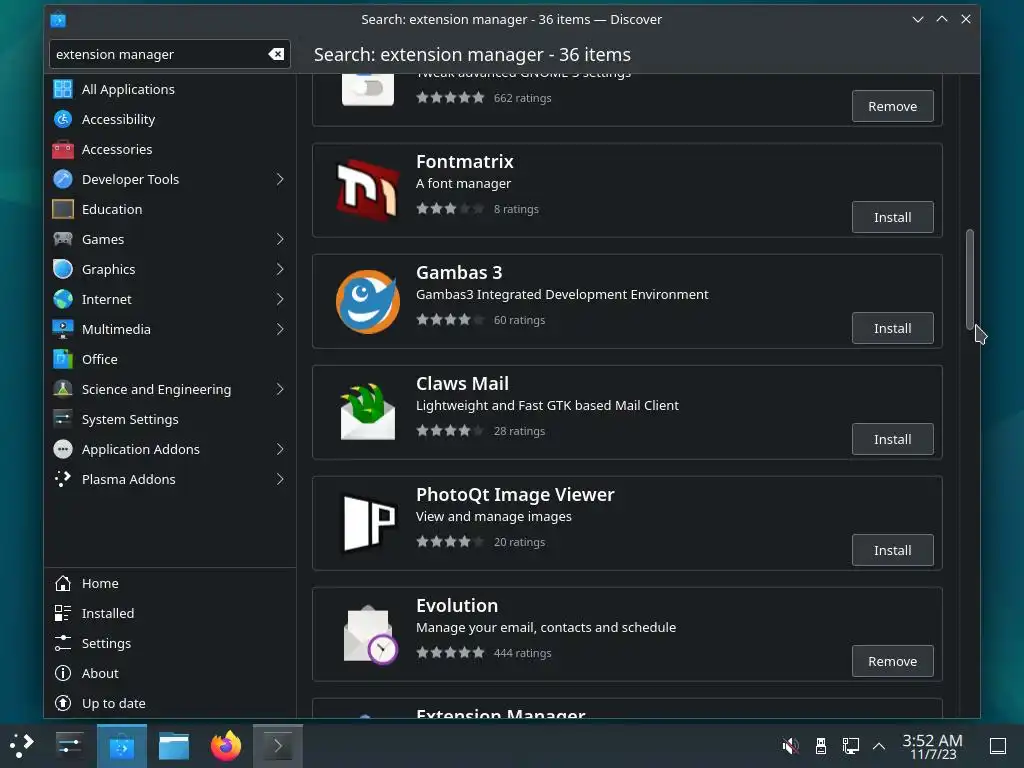Click the Education blackboard icon
1024x768 pixels.
click(63, 209)
